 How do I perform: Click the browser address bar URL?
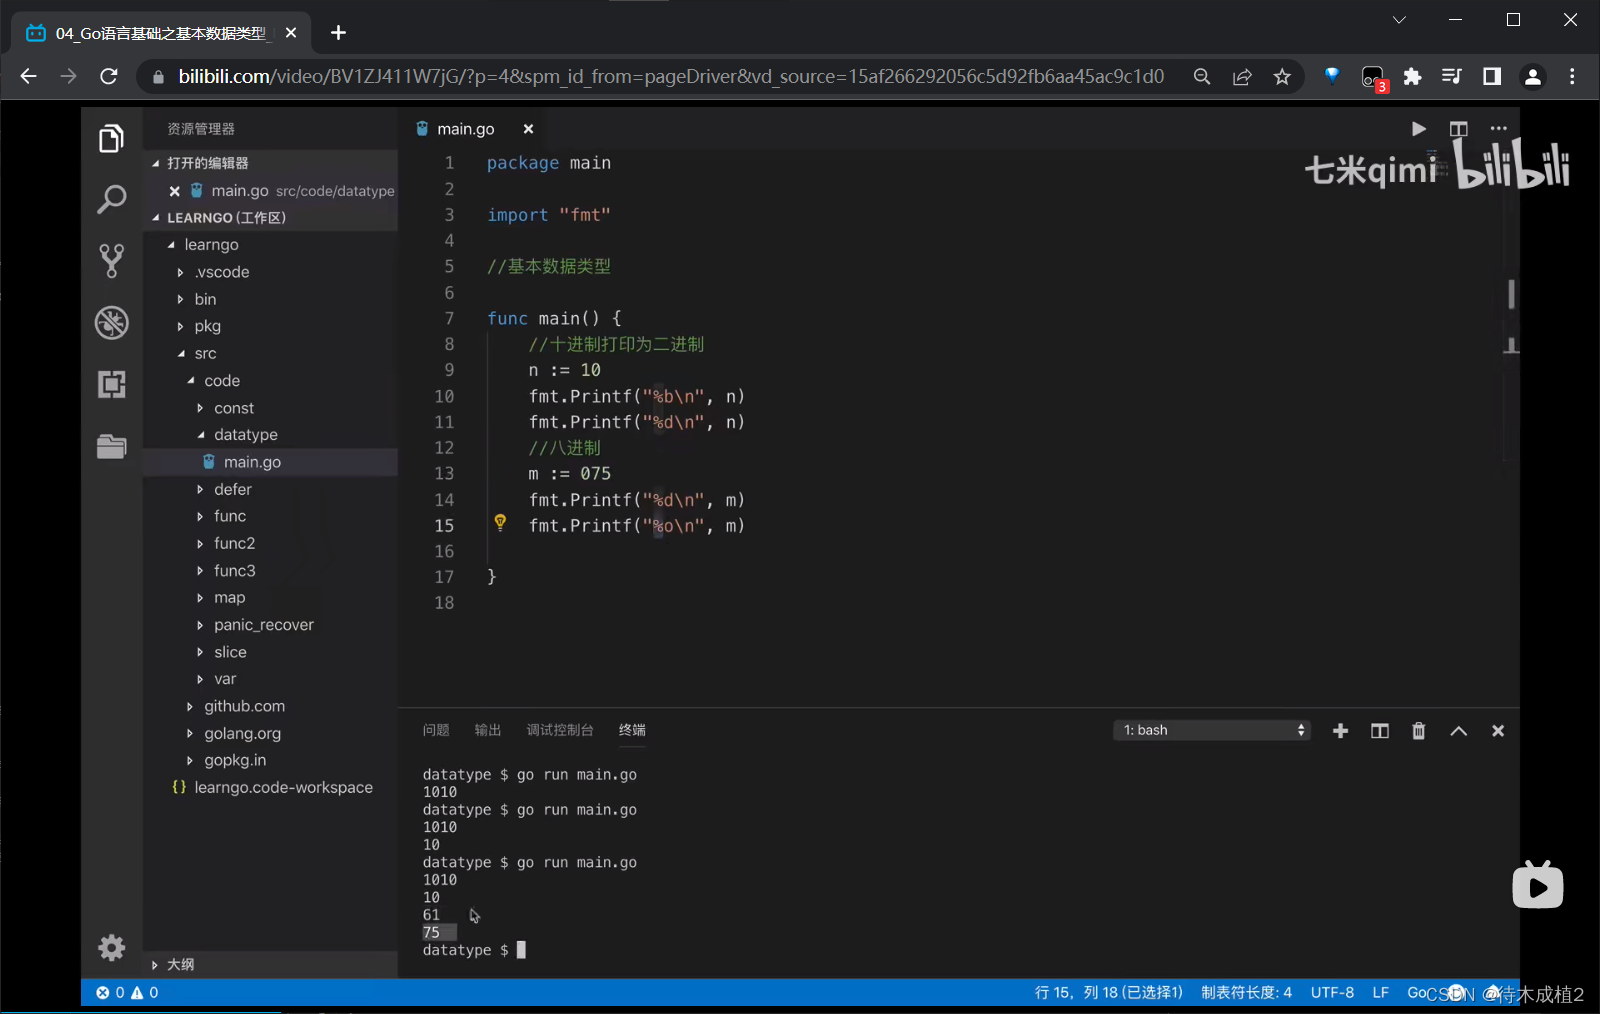tap(671, 76)
